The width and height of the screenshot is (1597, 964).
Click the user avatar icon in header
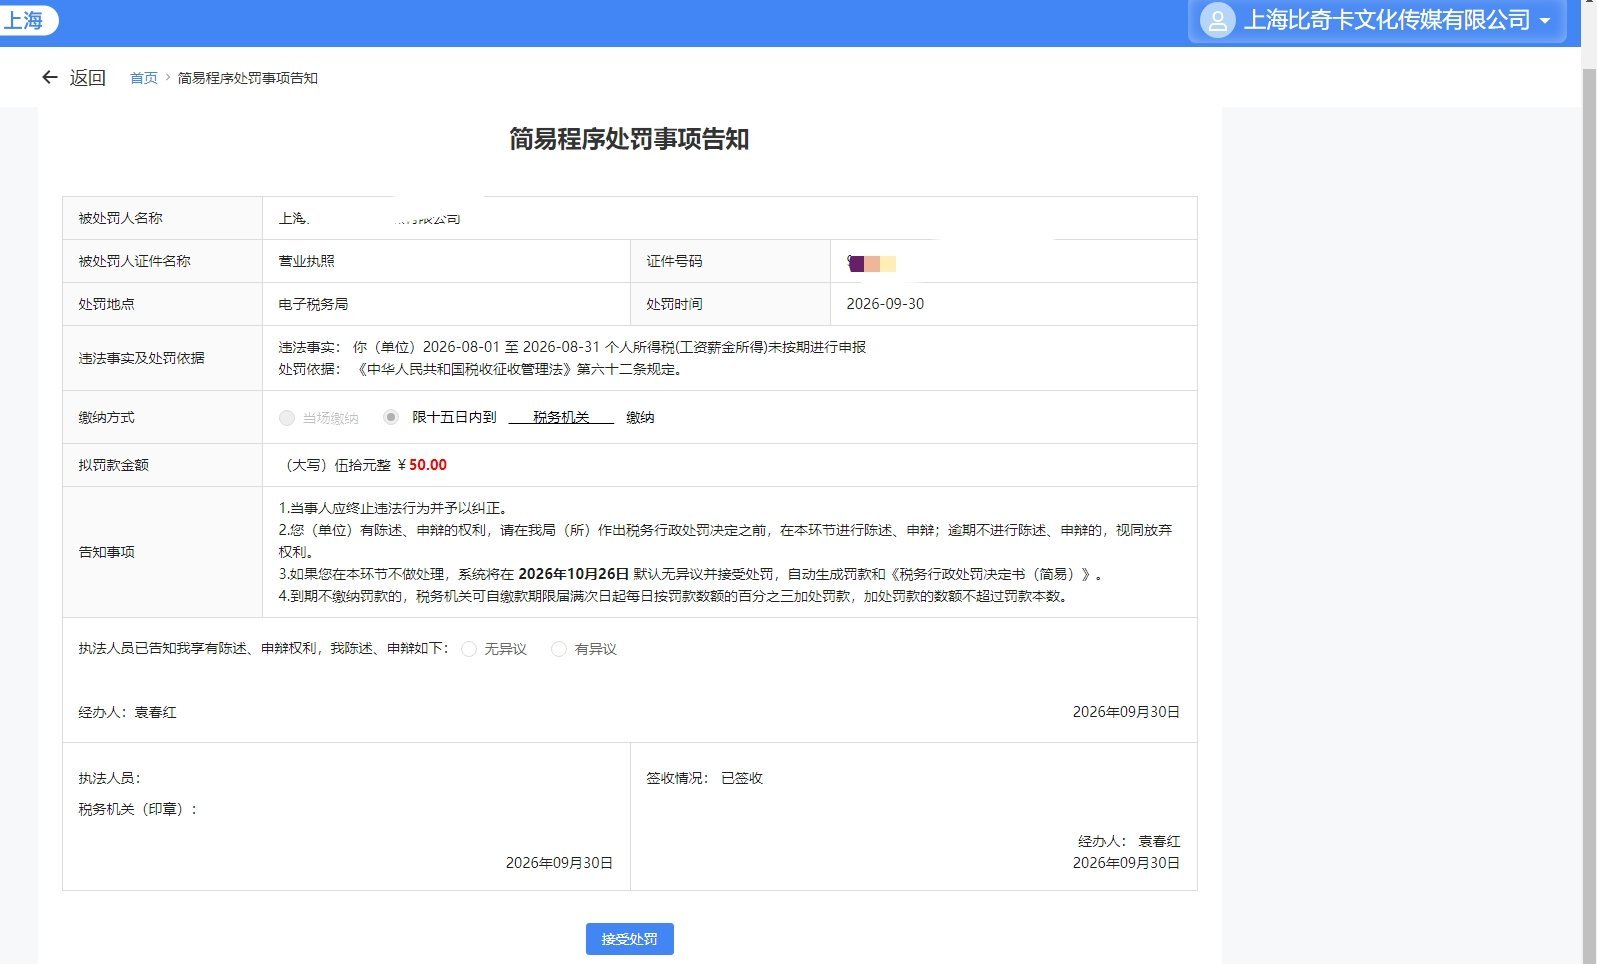click(x=1217, y=21)
